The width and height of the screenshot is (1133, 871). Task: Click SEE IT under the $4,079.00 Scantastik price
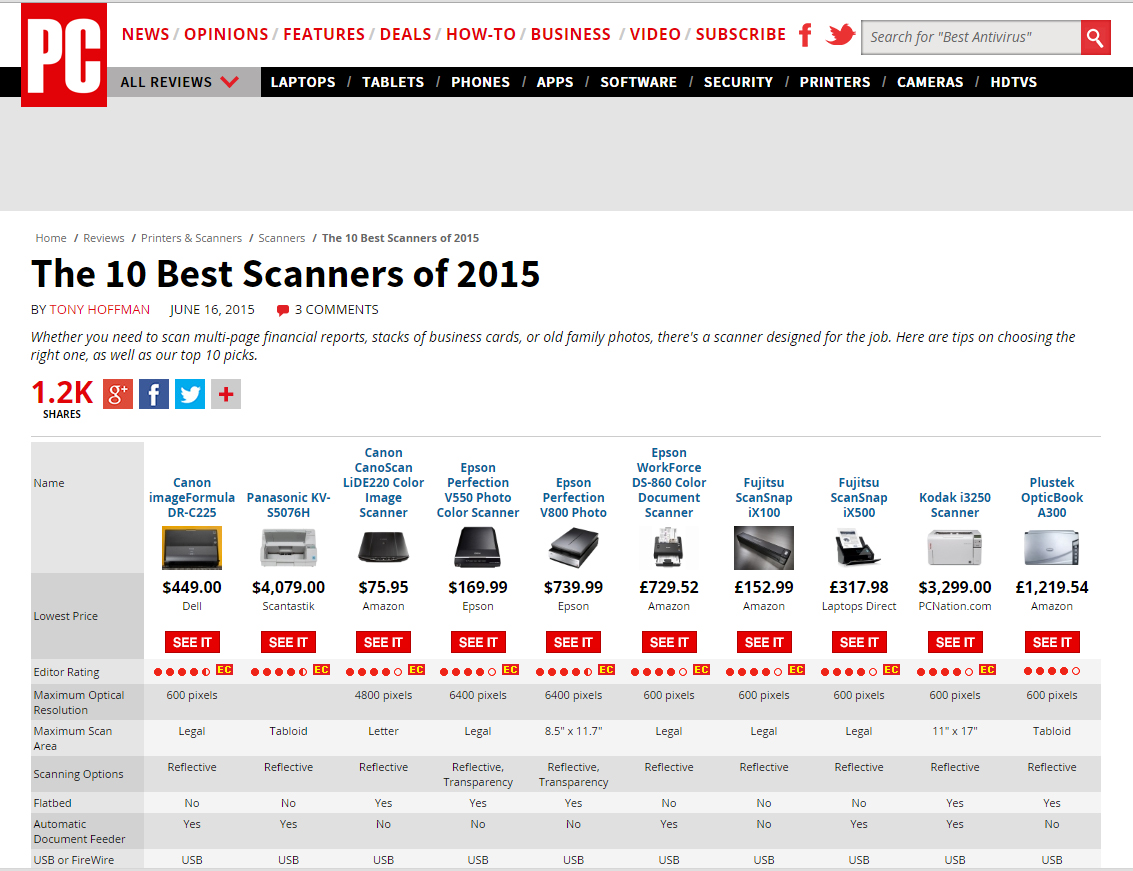coord(288,642)
